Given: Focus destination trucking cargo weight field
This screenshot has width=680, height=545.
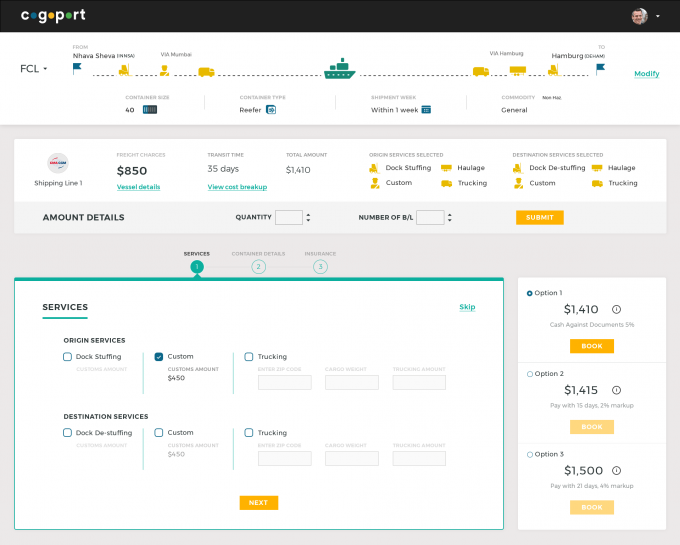Looking at the screenshot, I should [352, 458].
